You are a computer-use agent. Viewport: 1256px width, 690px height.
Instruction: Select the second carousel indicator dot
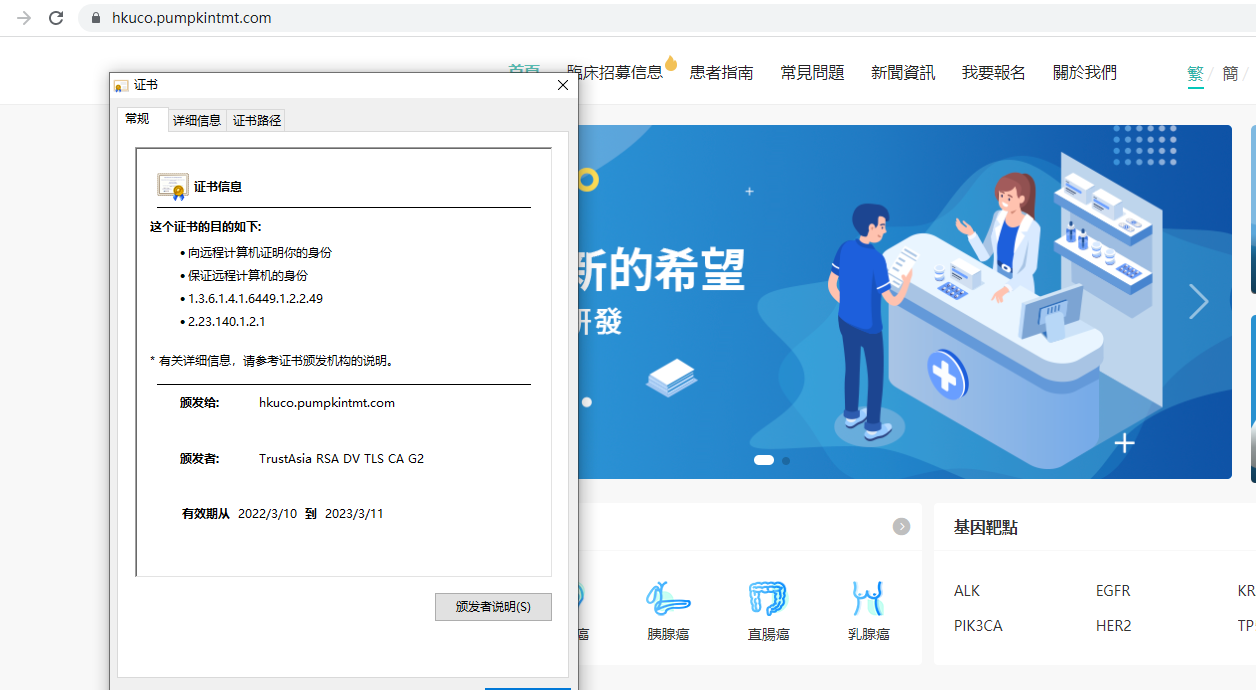click(x=786, y=461)
